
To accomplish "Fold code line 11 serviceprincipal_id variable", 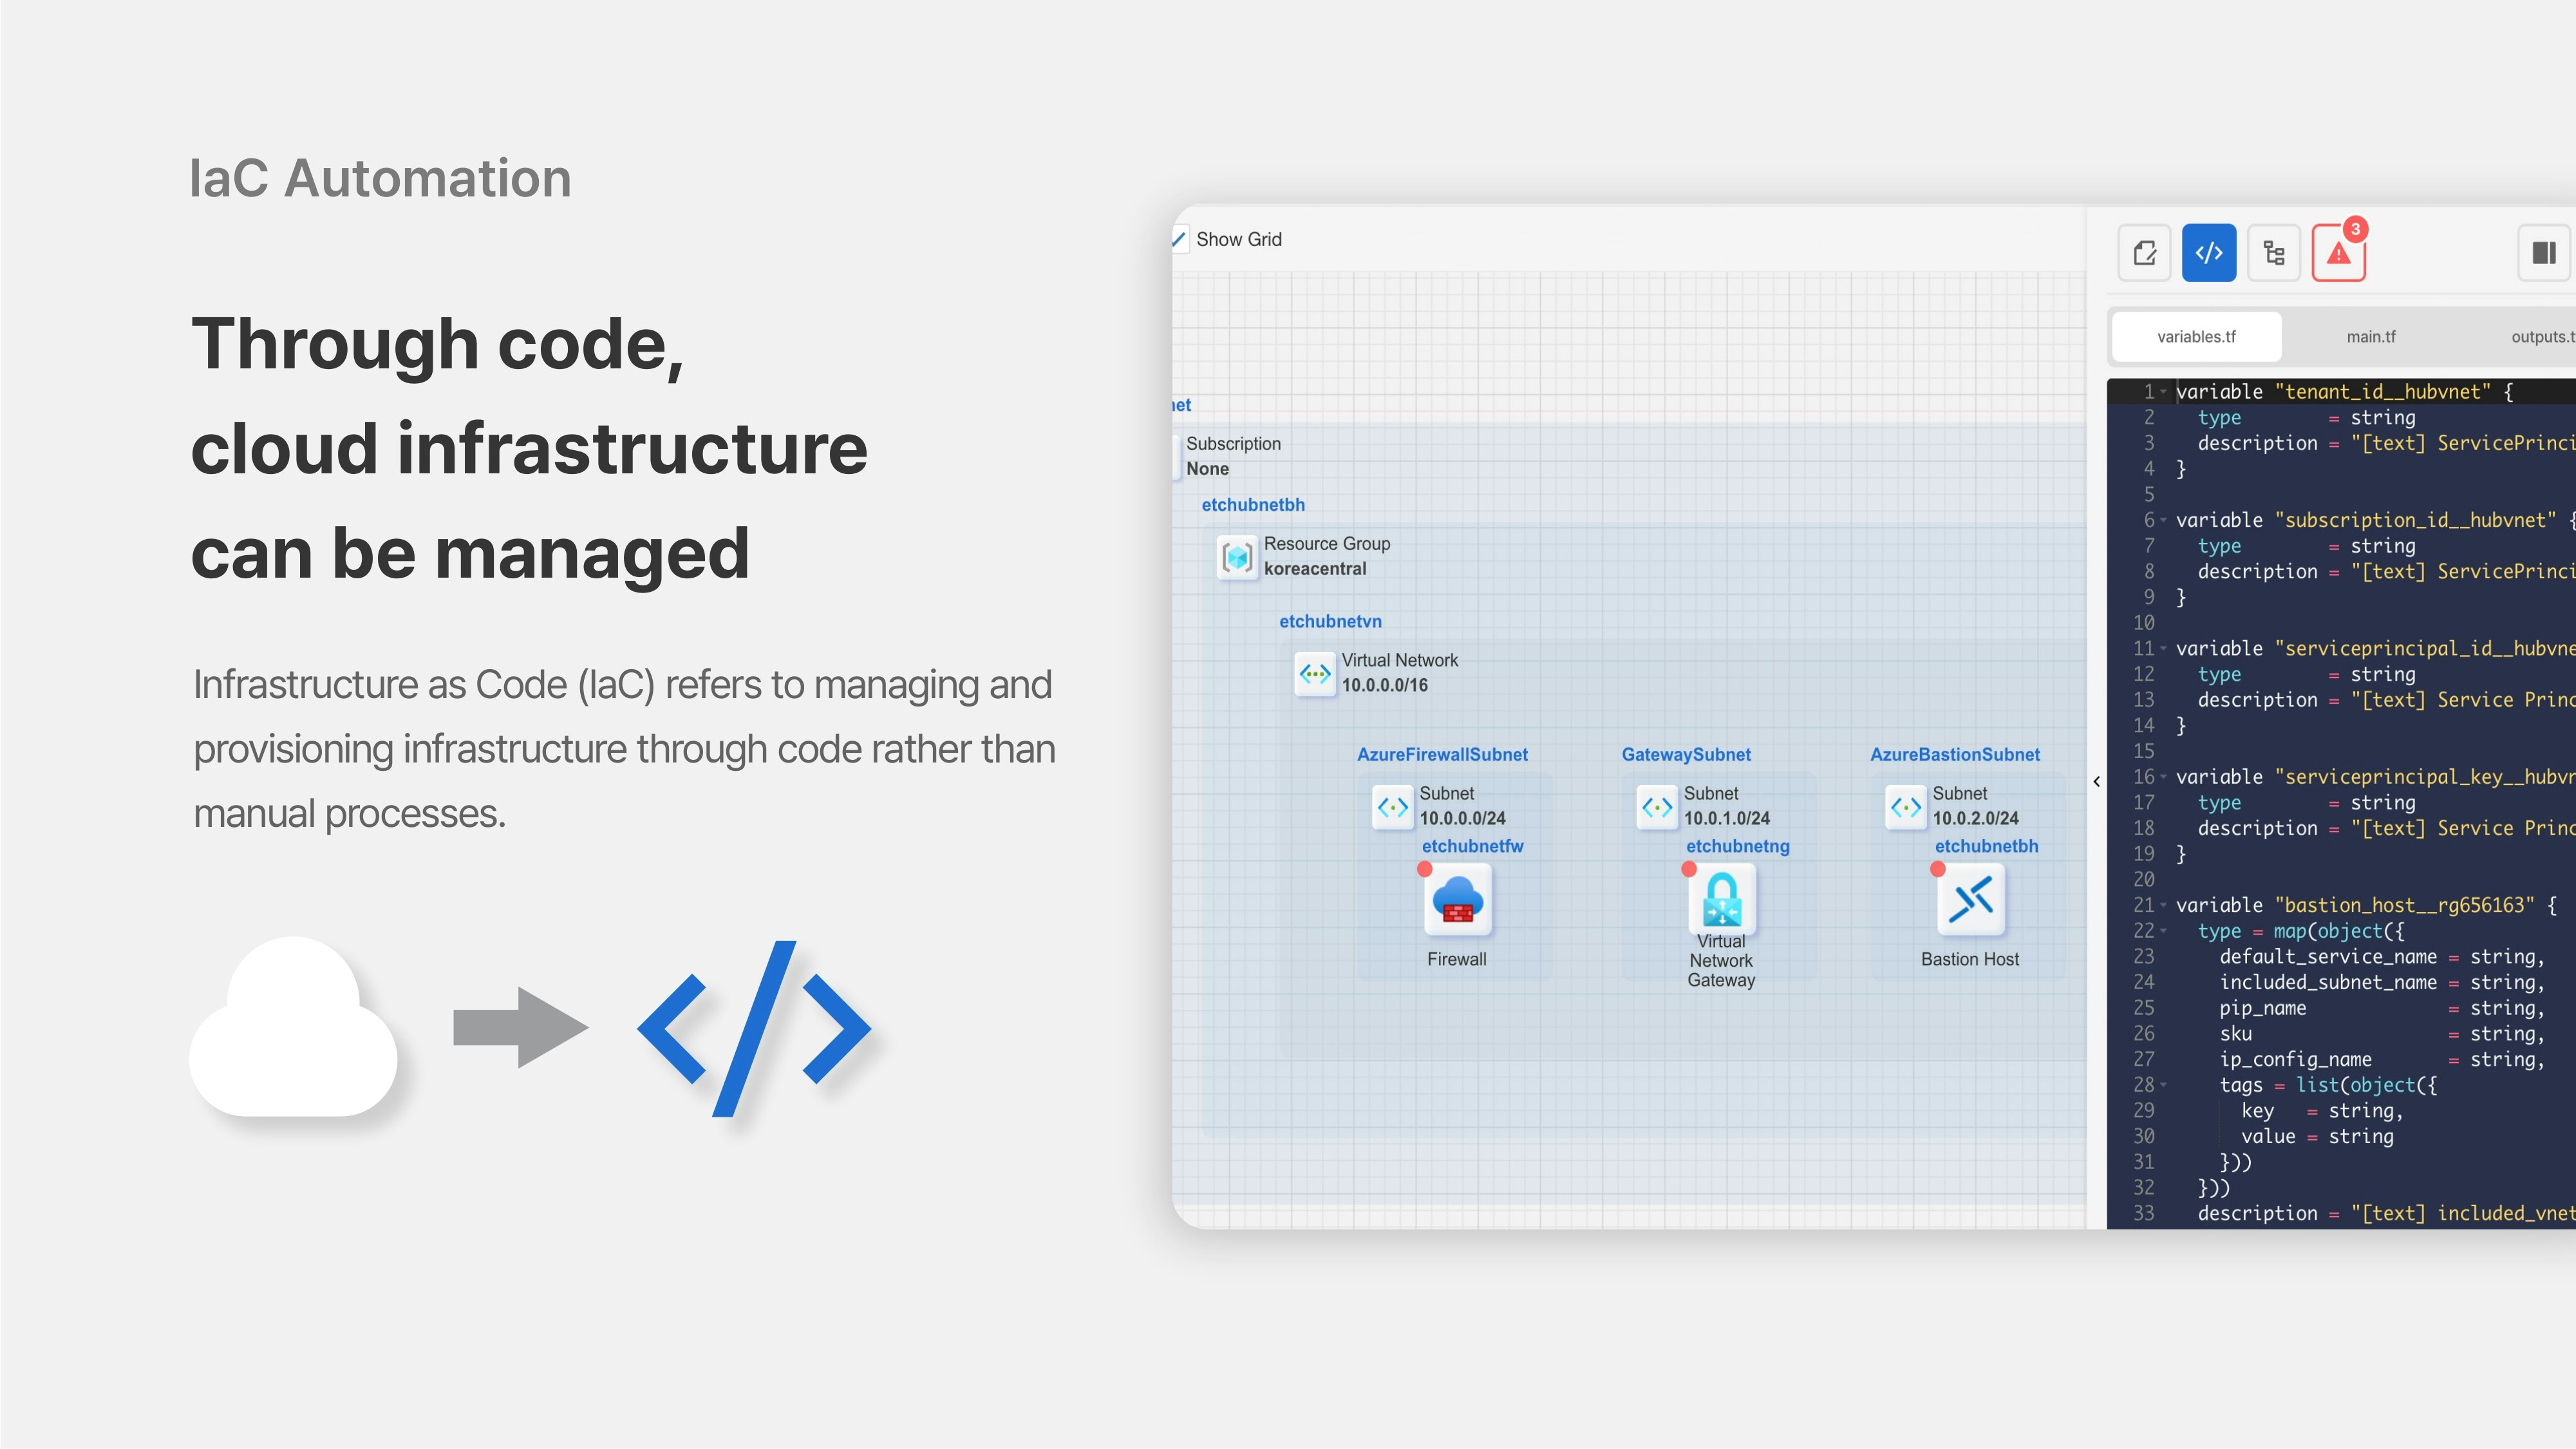I will [2163, 648].
